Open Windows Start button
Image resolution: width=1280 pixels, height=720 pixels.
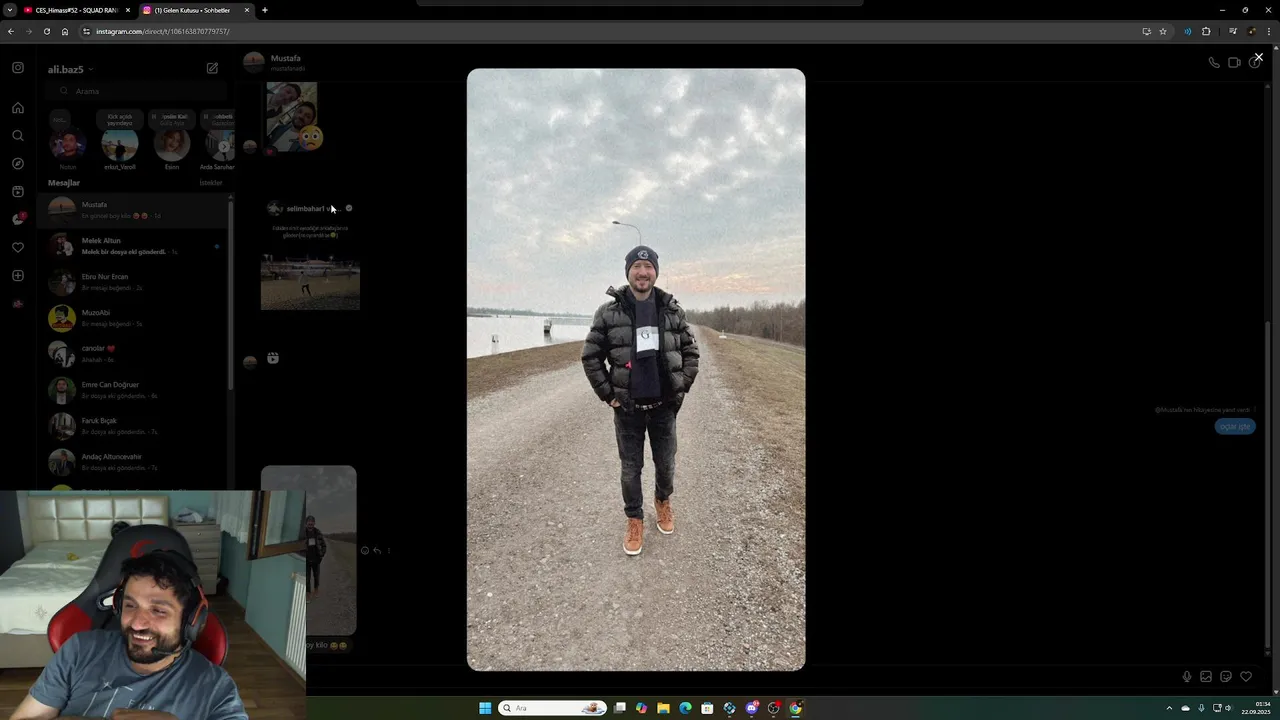(485, 708)
